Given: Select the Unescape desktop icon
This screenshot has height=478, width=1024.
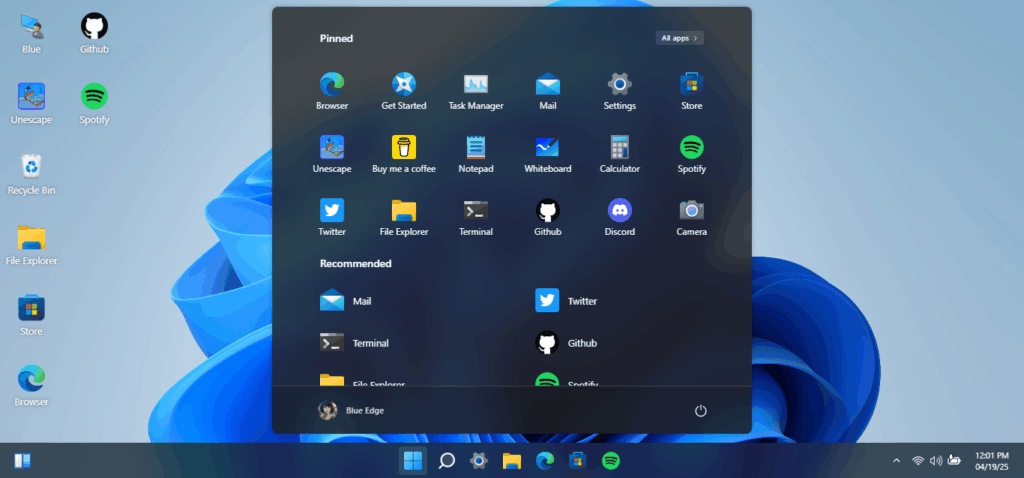Looking at the screenshot, I should (x=31, y=104).
